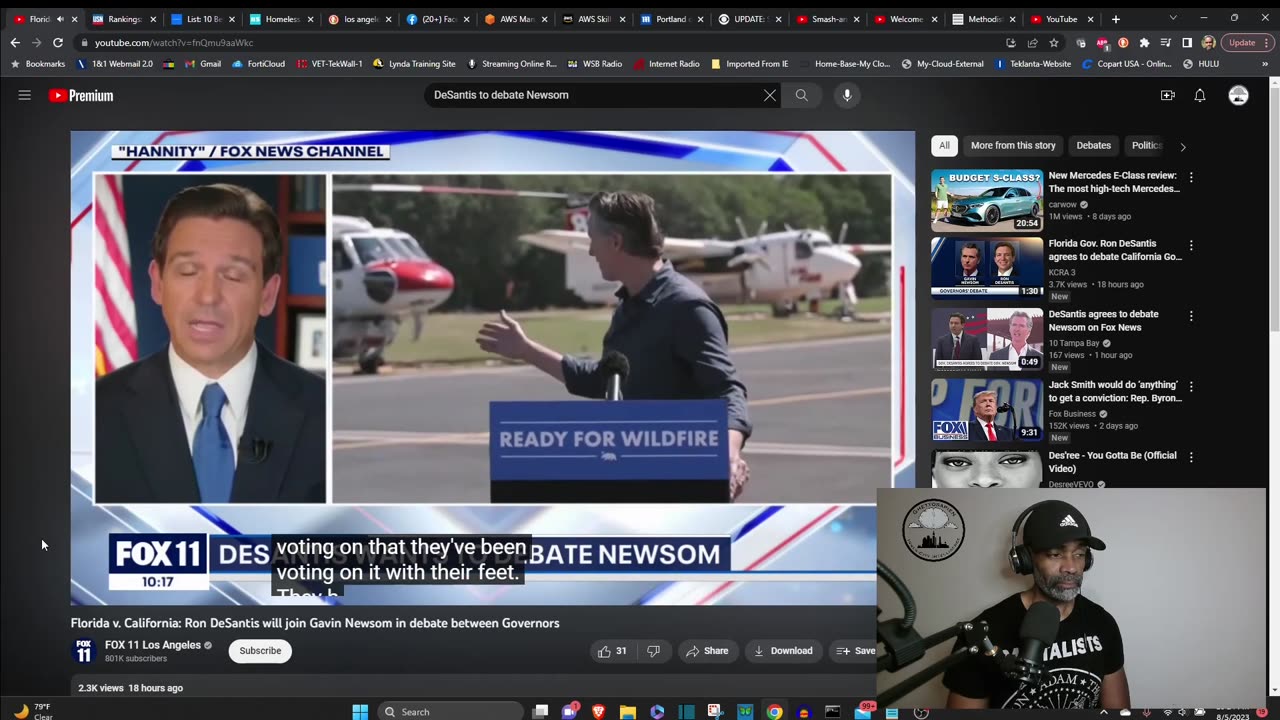Run search with the magnifier button
This screenshot has width=1280, height=720.
point(801,95)
